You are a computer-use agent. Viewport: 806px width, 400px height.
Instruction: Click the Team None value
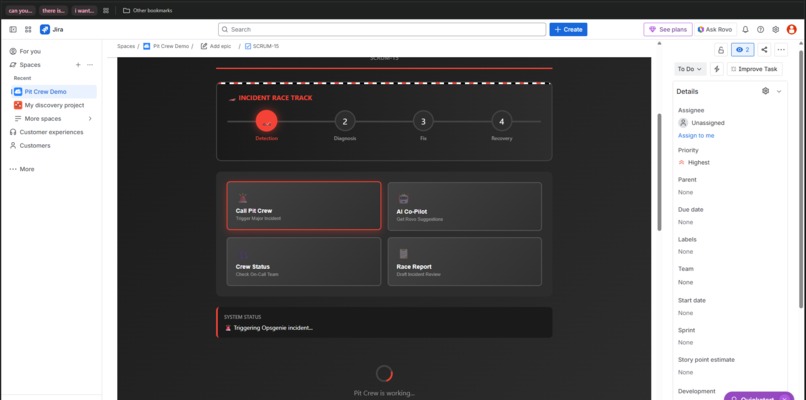point(685,282)
